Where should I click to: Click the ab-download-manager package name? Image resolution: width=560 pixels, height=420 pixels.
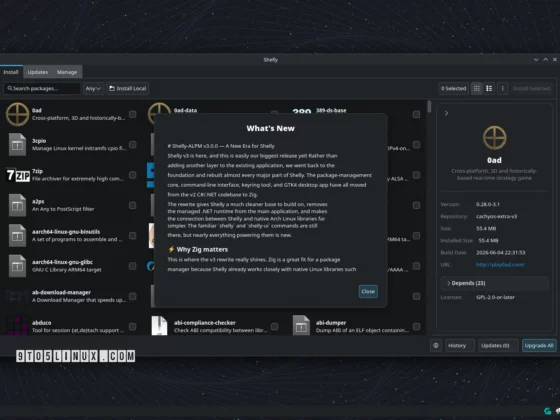(x=61, y=292)
